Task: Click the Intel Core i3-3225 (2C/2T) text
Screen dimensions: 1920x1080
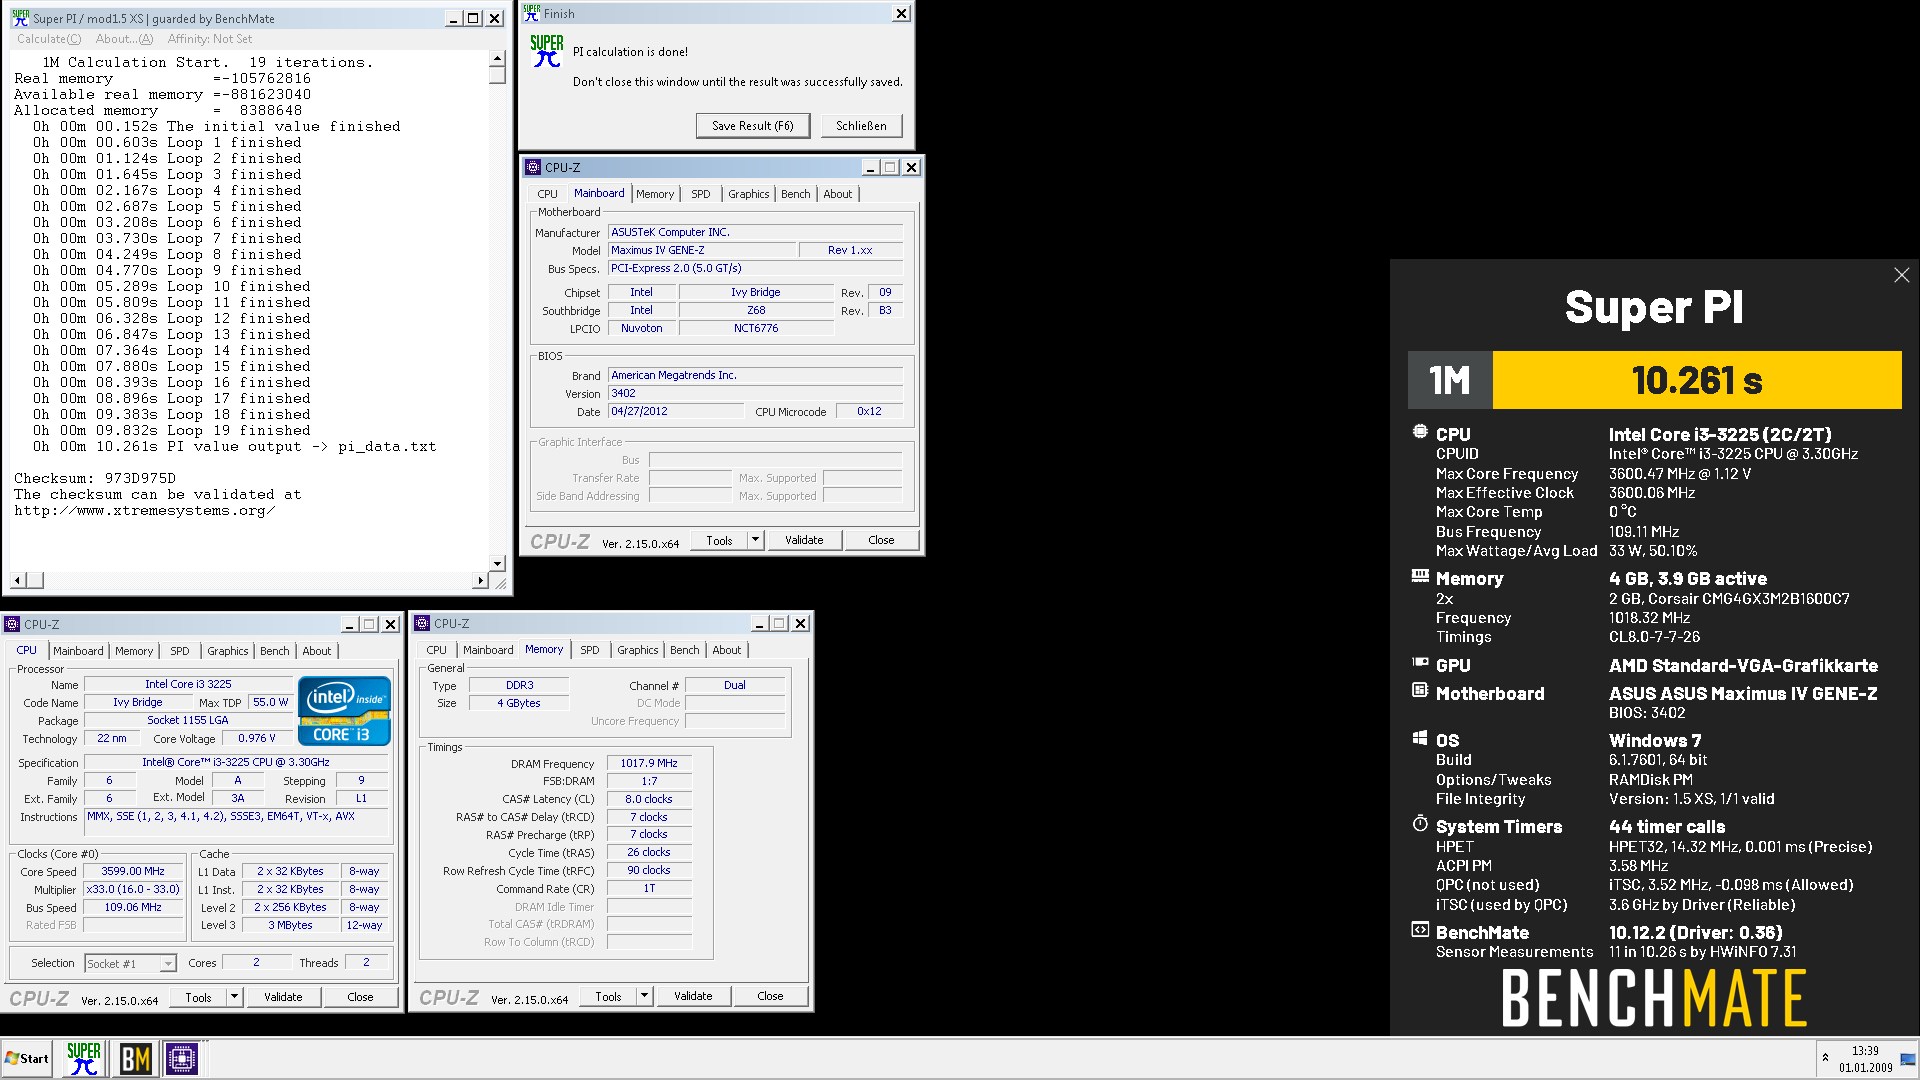Action: click(x=1720, y=435)
